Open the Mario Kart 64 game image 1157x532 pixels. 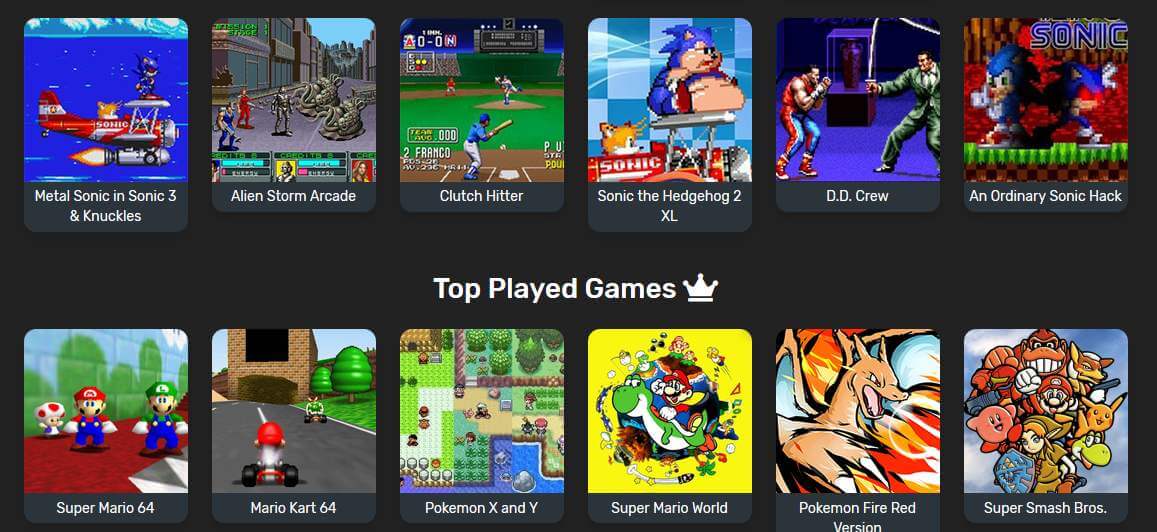coord(294,411)
